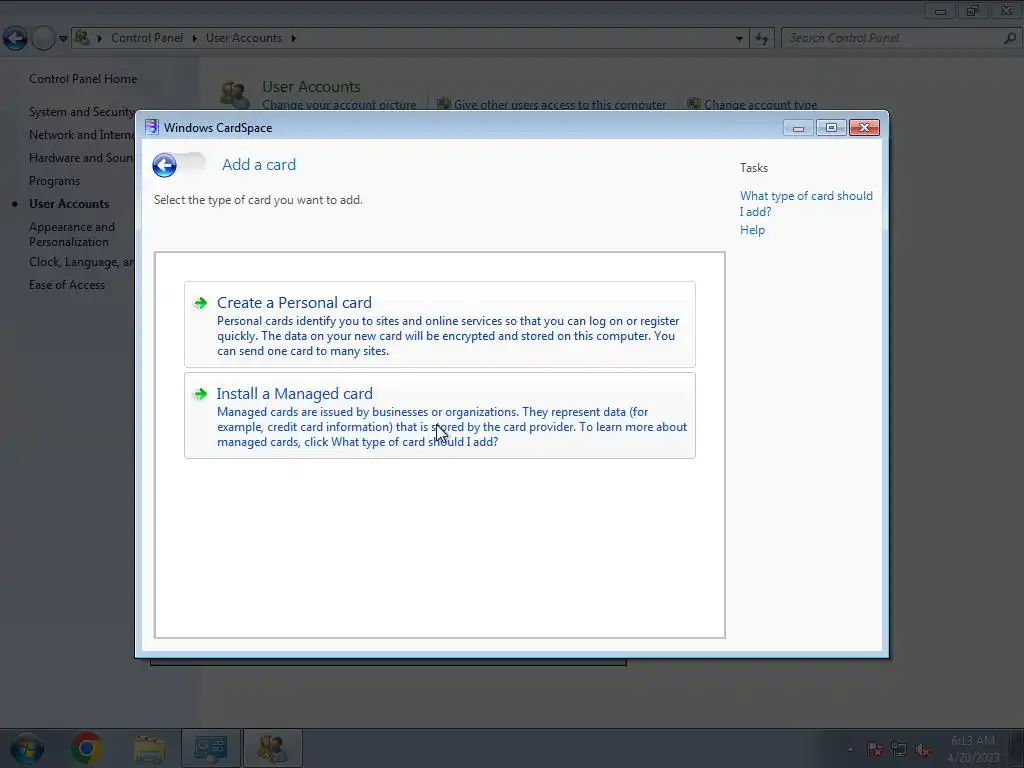1024x768 pixels.
Task: Maximize the Windows CardSpace window
Action: coord(831,128)
